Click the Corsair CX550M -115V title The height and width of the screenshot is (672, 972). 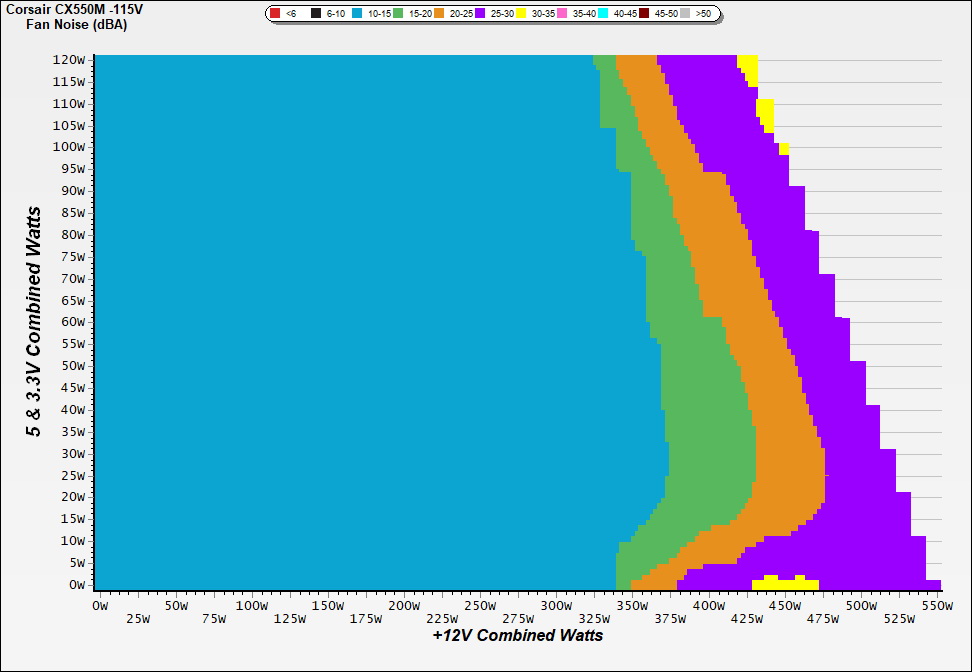click(66, 9)
